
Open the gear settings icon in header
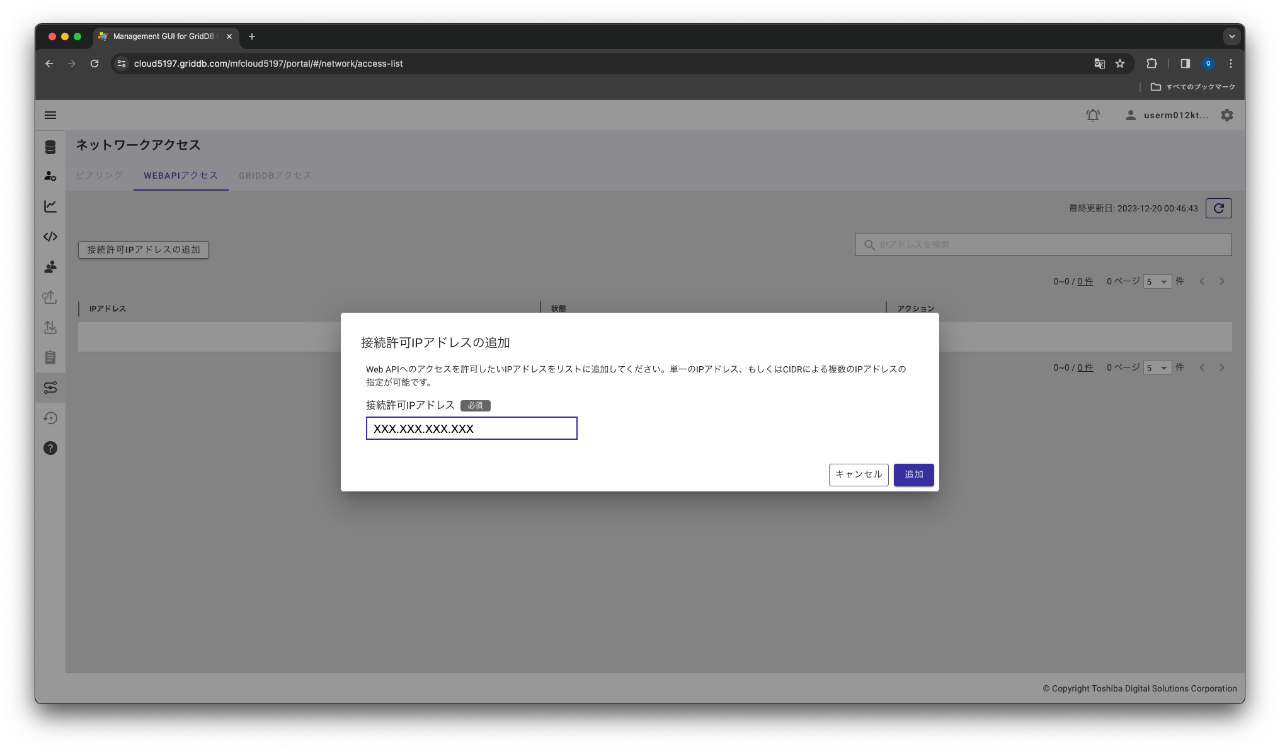pyautogui.click(x=1227, y=115)
